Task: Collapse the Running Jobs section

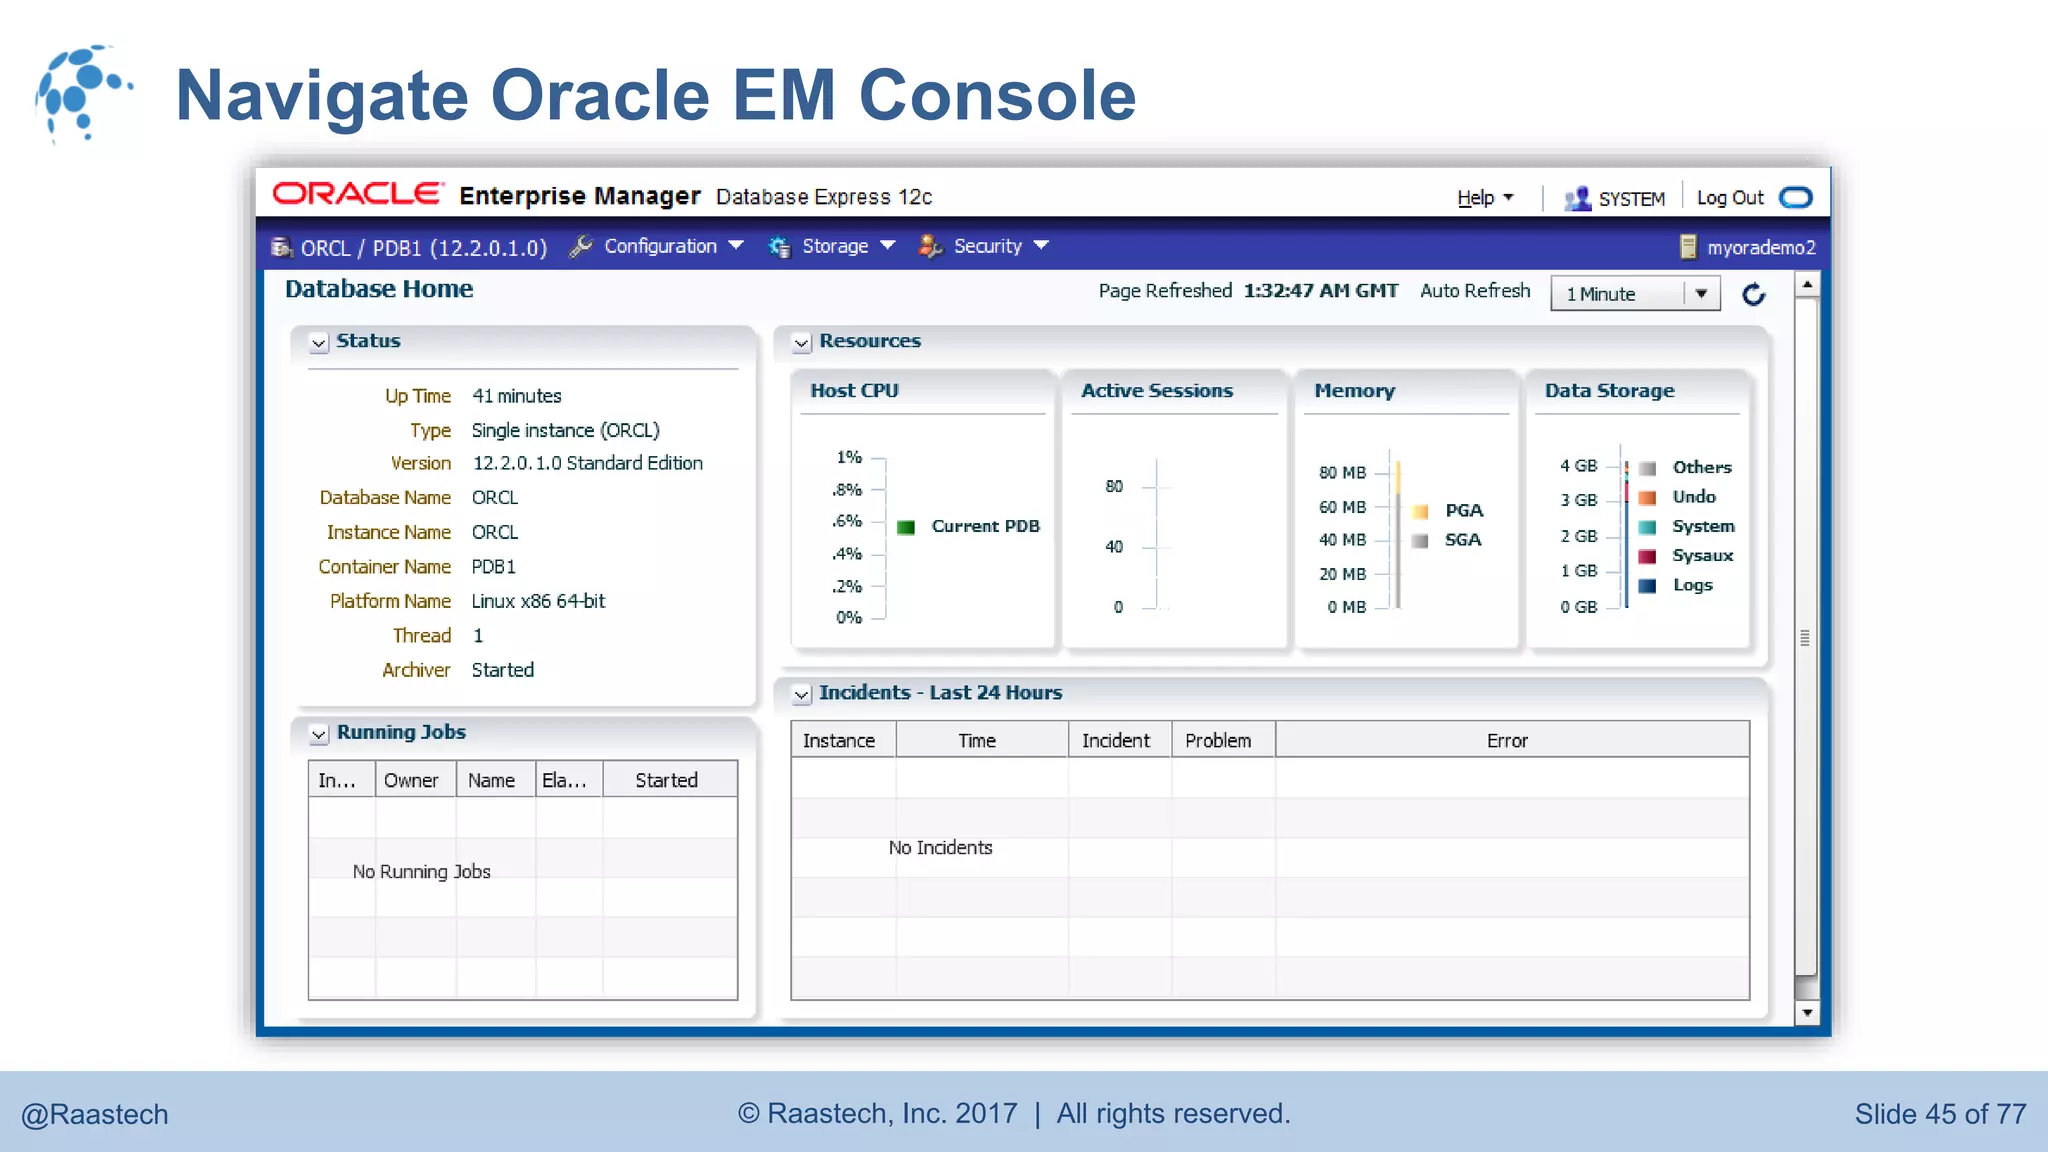Action: 319,735
